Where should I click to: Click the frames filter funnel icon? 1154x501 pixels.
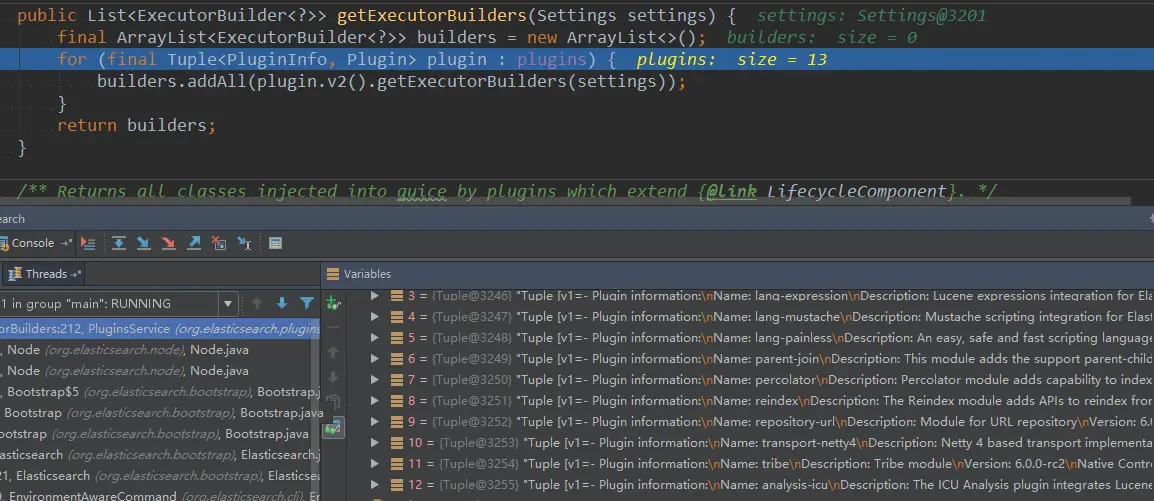(307, 303)
